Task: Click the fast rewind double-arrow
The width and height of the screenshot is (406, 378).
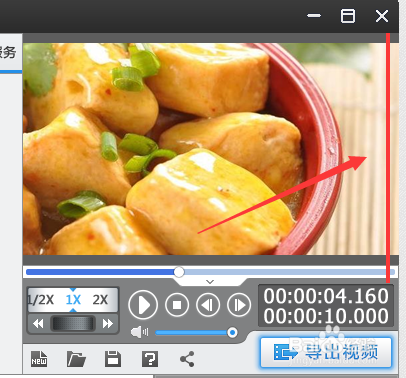Action: click(38, 323)
